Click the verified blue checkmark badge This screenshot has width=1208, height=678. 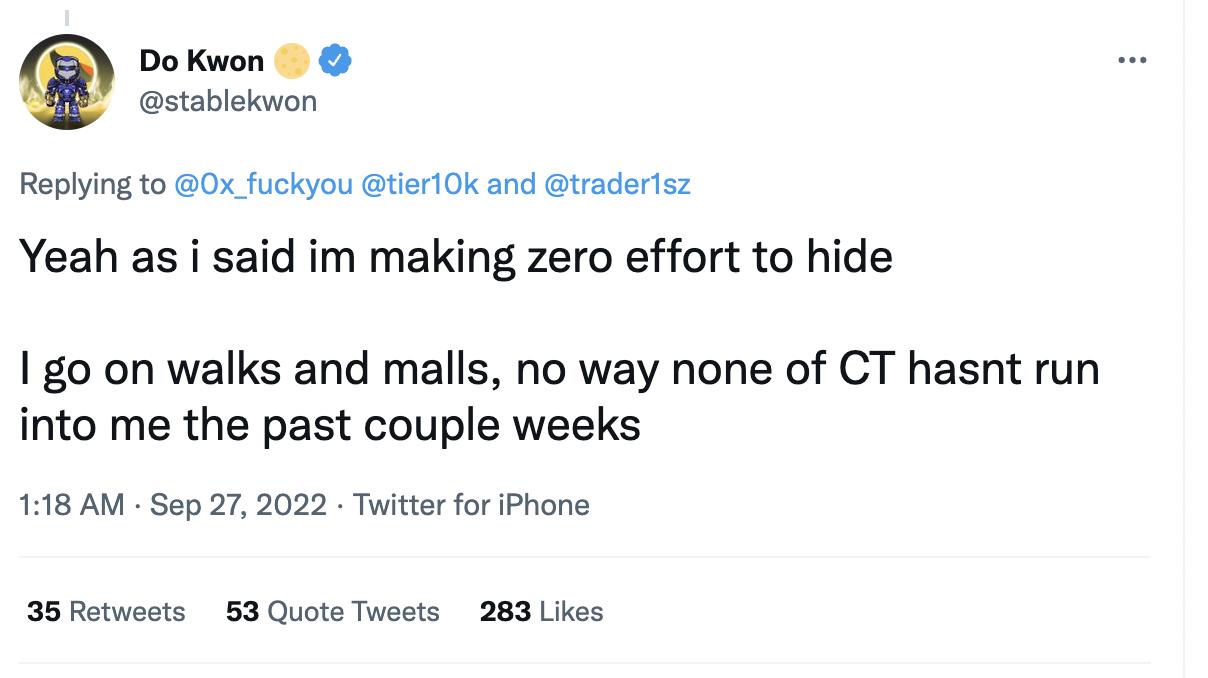coord(335,60)
